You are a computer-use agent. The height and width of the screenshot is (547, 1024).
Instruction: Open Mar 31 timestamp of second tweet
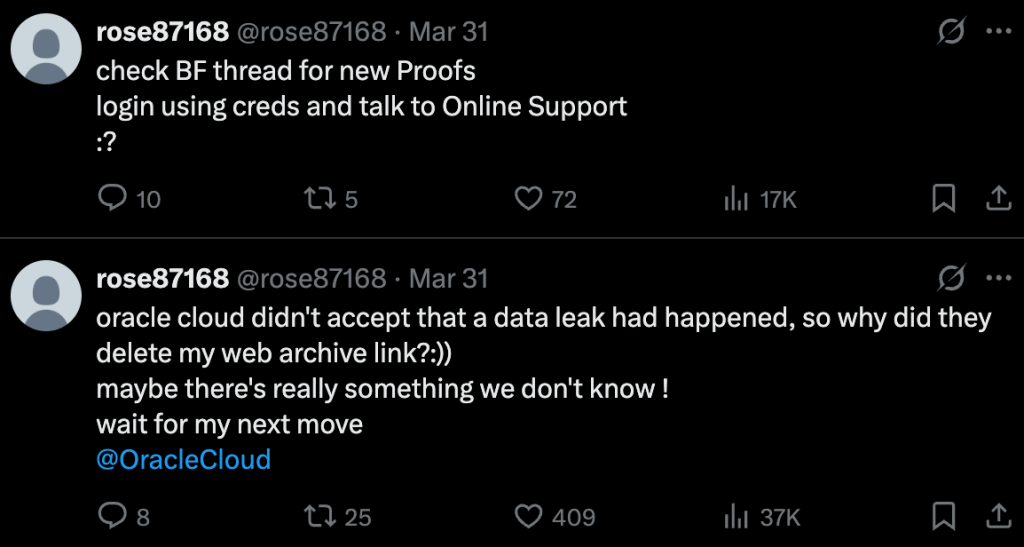[449, 278]
